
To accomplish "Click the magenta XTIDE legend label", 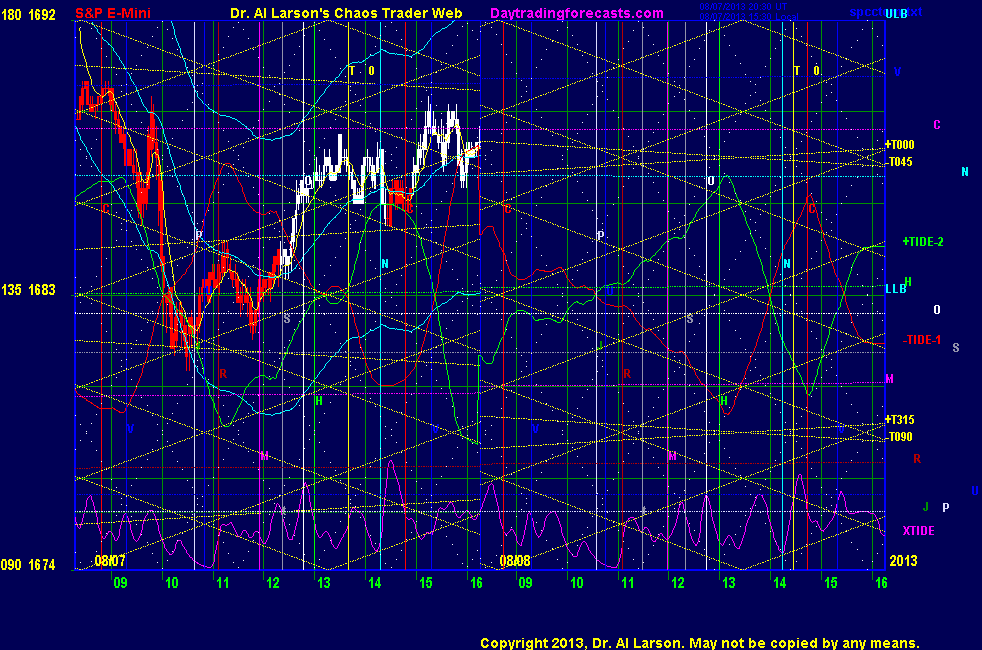I will click(x=918, y=530).
